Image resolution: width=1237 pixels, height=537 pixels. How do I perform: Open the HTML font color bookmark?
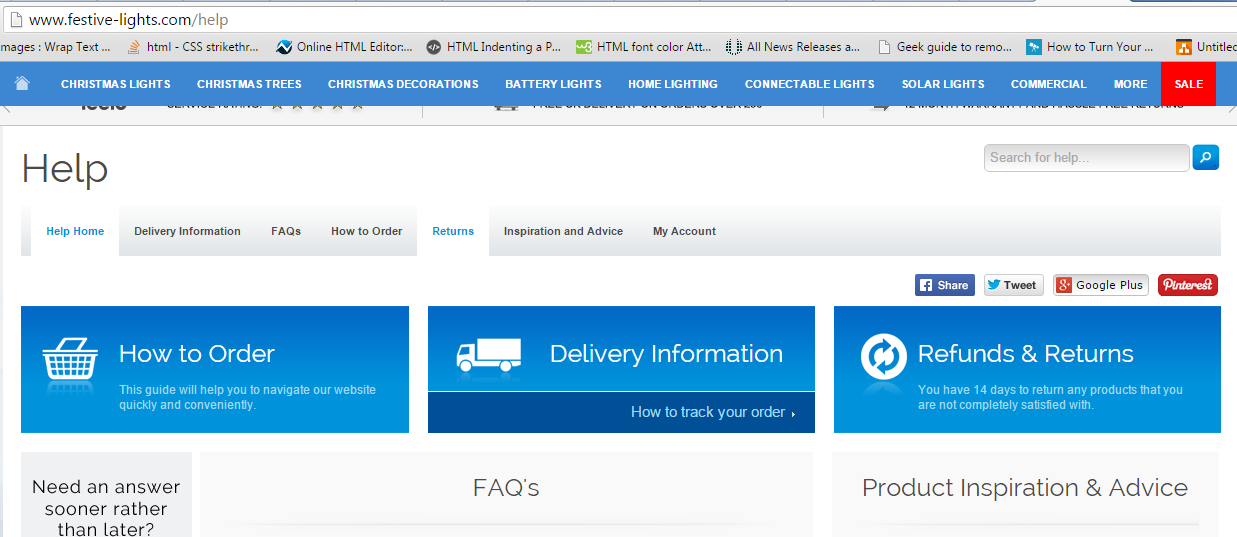pos(644,47)
